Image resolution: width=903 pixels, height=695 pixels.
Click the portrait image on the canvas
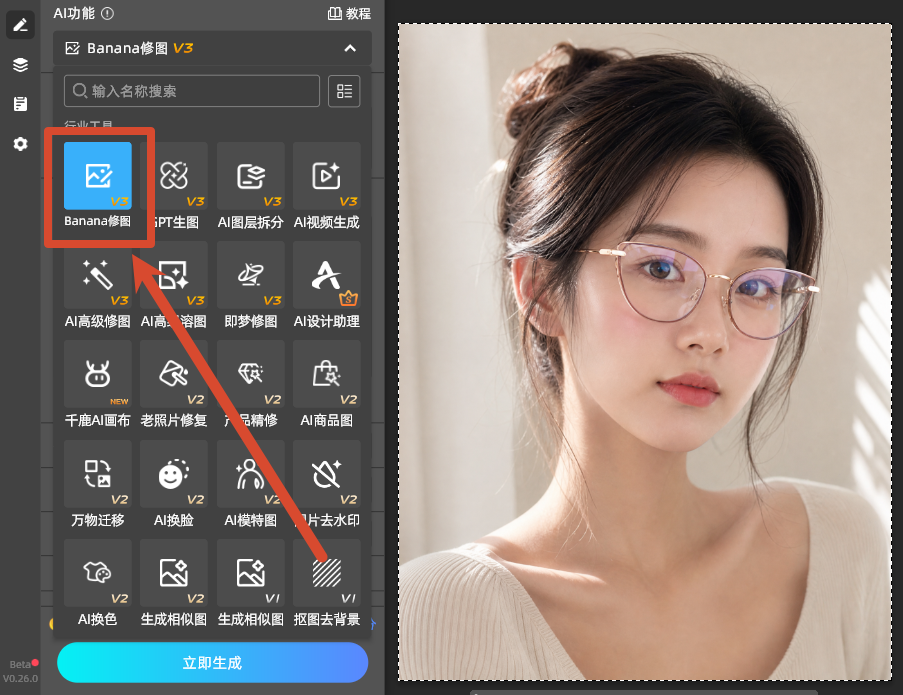click(x=644, y=352)
